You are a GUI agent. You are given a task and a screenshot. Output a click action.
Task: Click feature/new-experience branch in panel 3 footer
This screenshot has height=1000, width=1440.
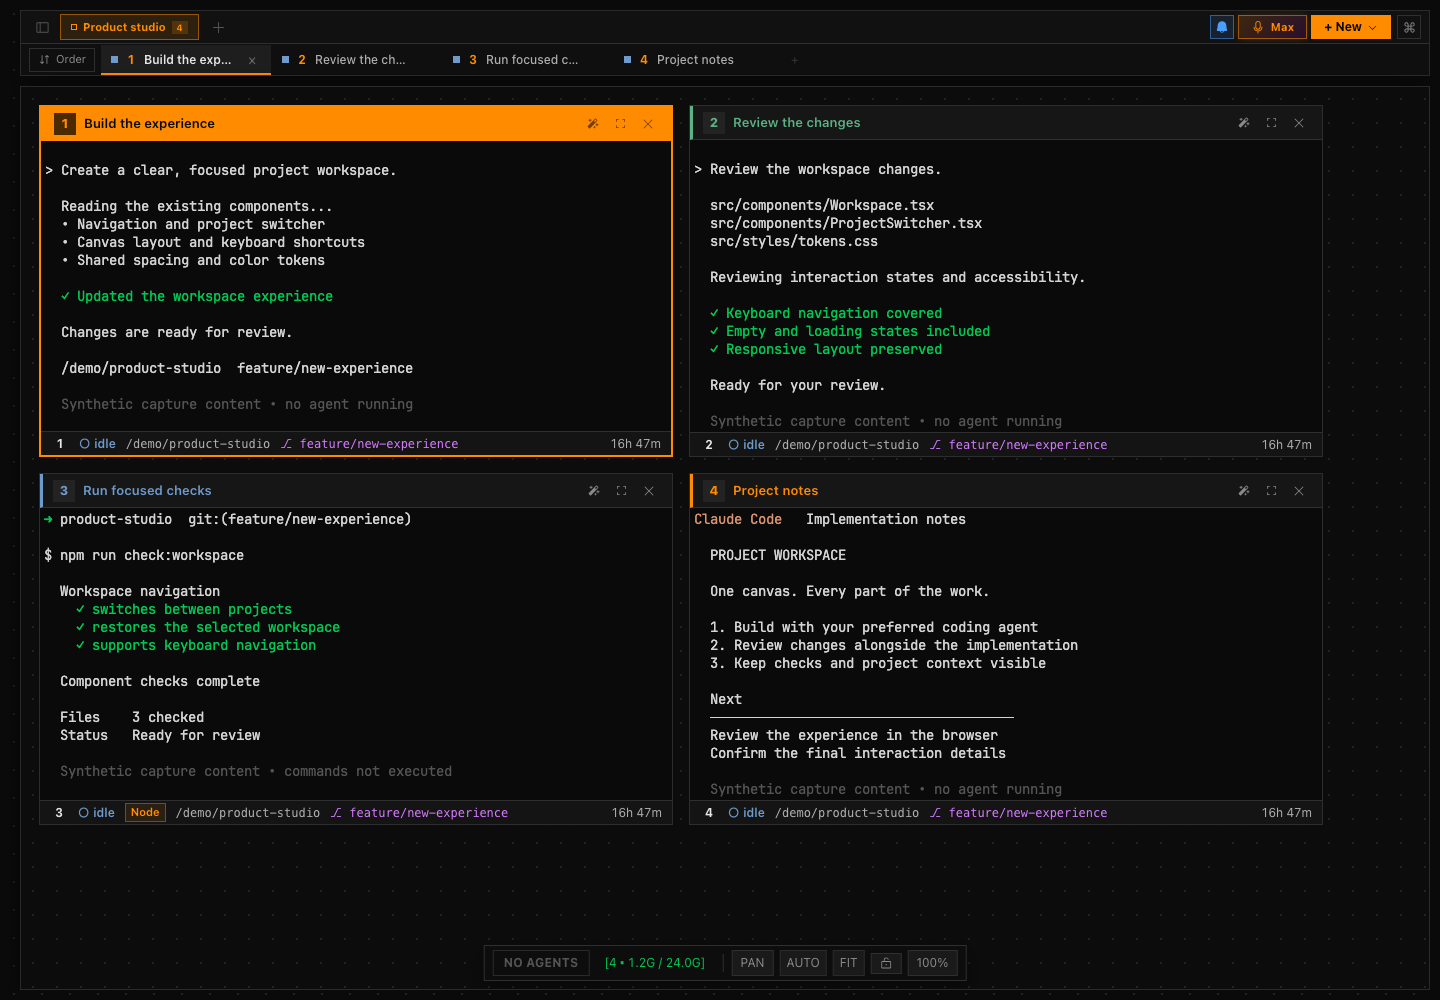point(429,813)
